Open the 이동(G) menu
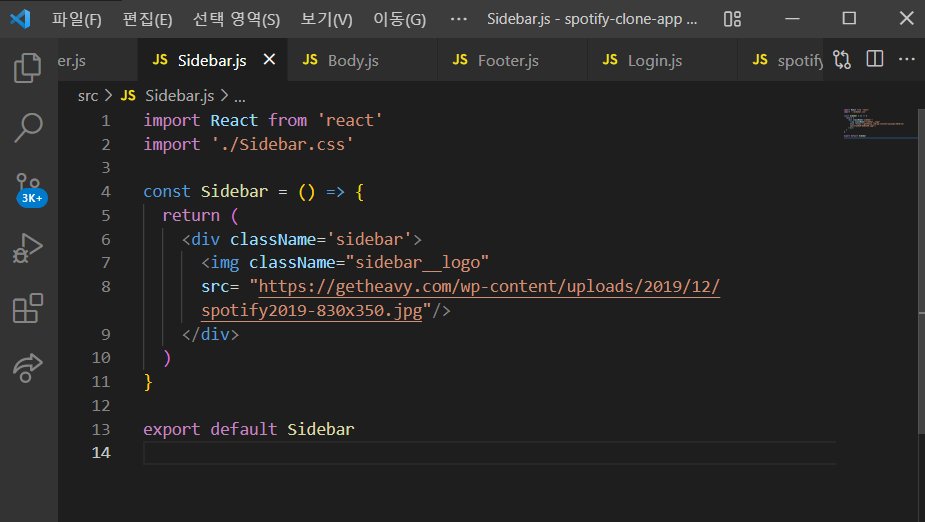925x522 pixels. point(399,19)
